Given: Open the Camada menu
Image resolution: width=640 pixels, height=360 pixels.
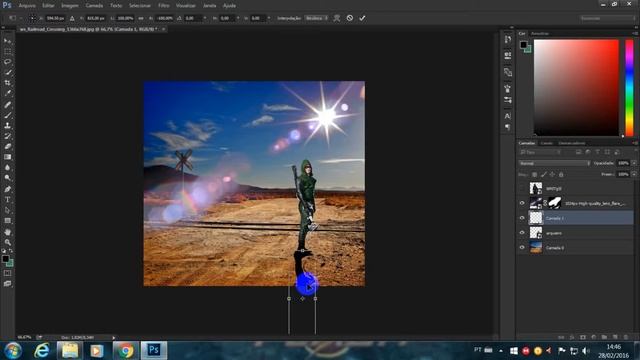Looking at the screenshot, I should [x=94, y=6].
